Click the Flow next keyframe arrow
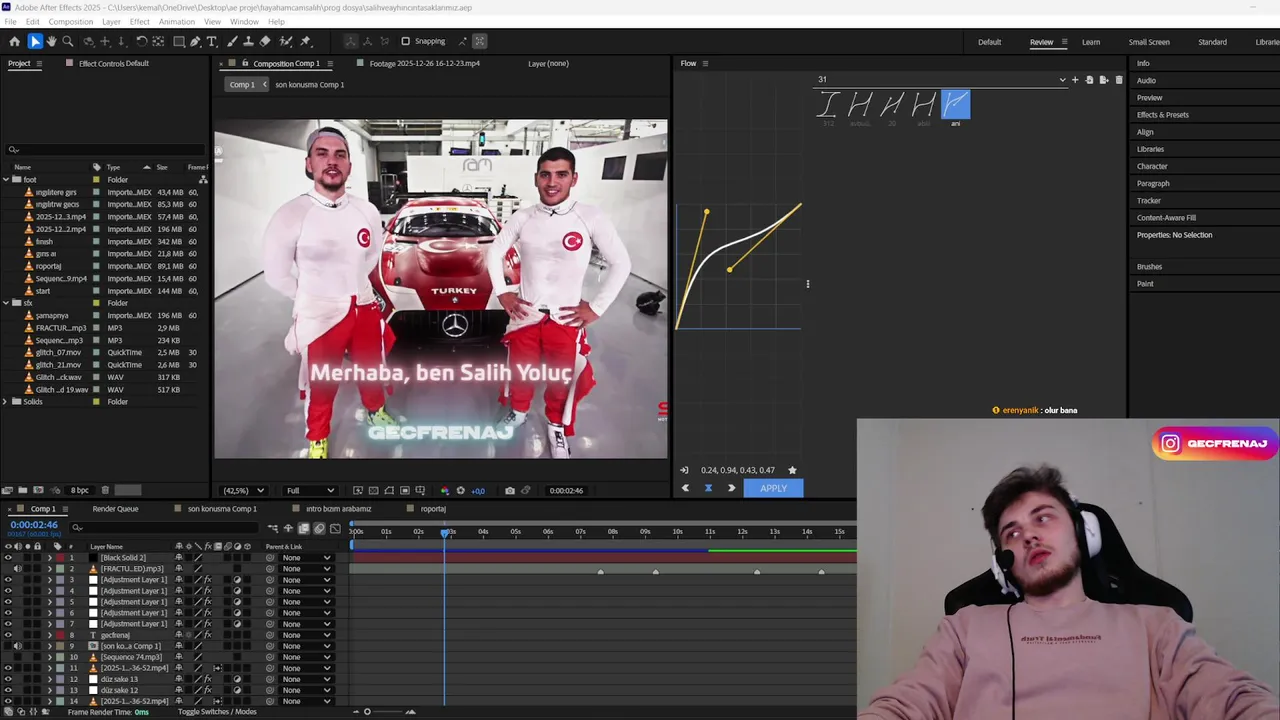The width and height of the screenshot is (1280, 720). click(x=731, y=488)
